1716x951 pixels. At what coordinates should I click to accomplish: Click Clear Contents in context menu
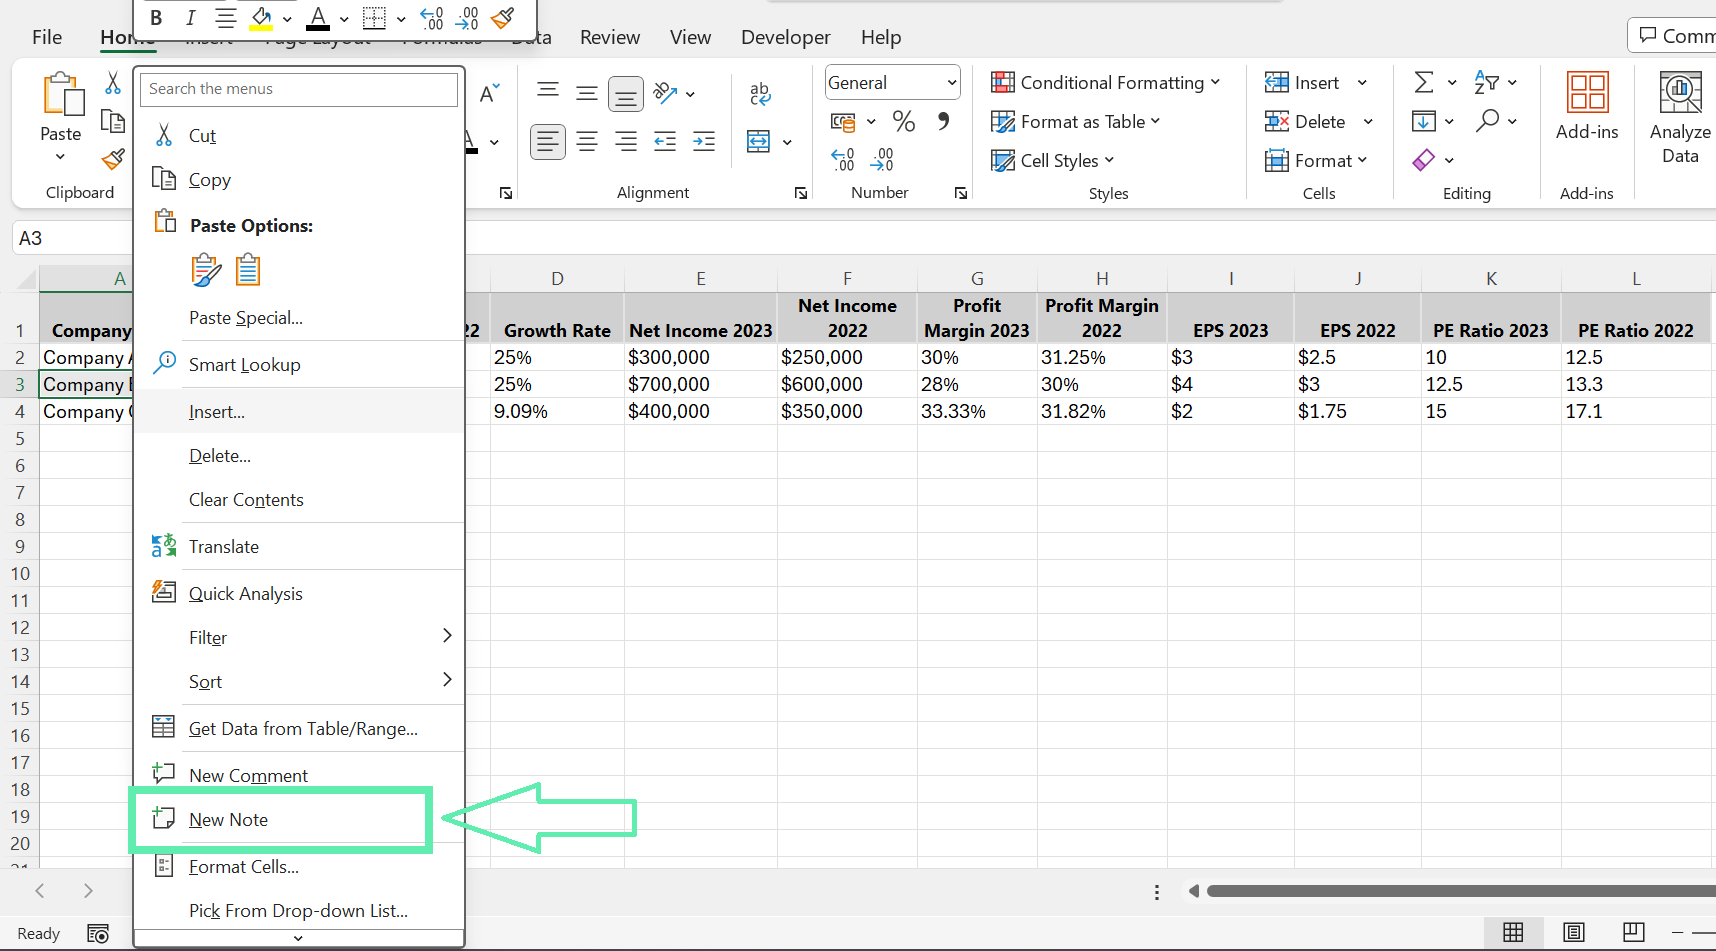coord(299,499)
